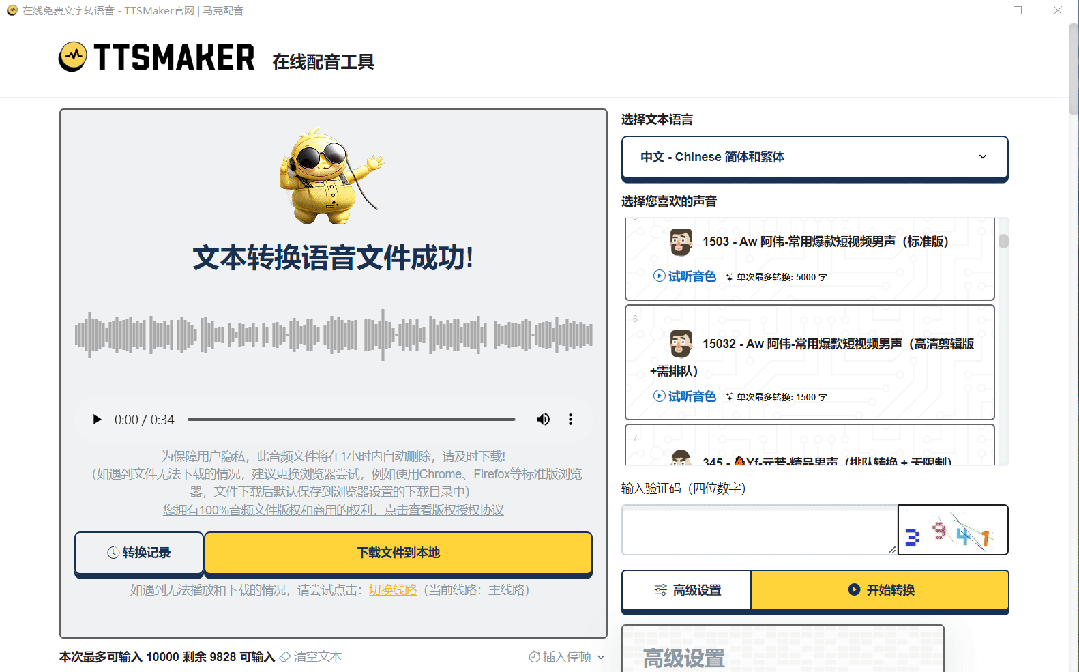Click the yellow mascot image
This screenshot has width=1079, height=672.
[331, 176]
